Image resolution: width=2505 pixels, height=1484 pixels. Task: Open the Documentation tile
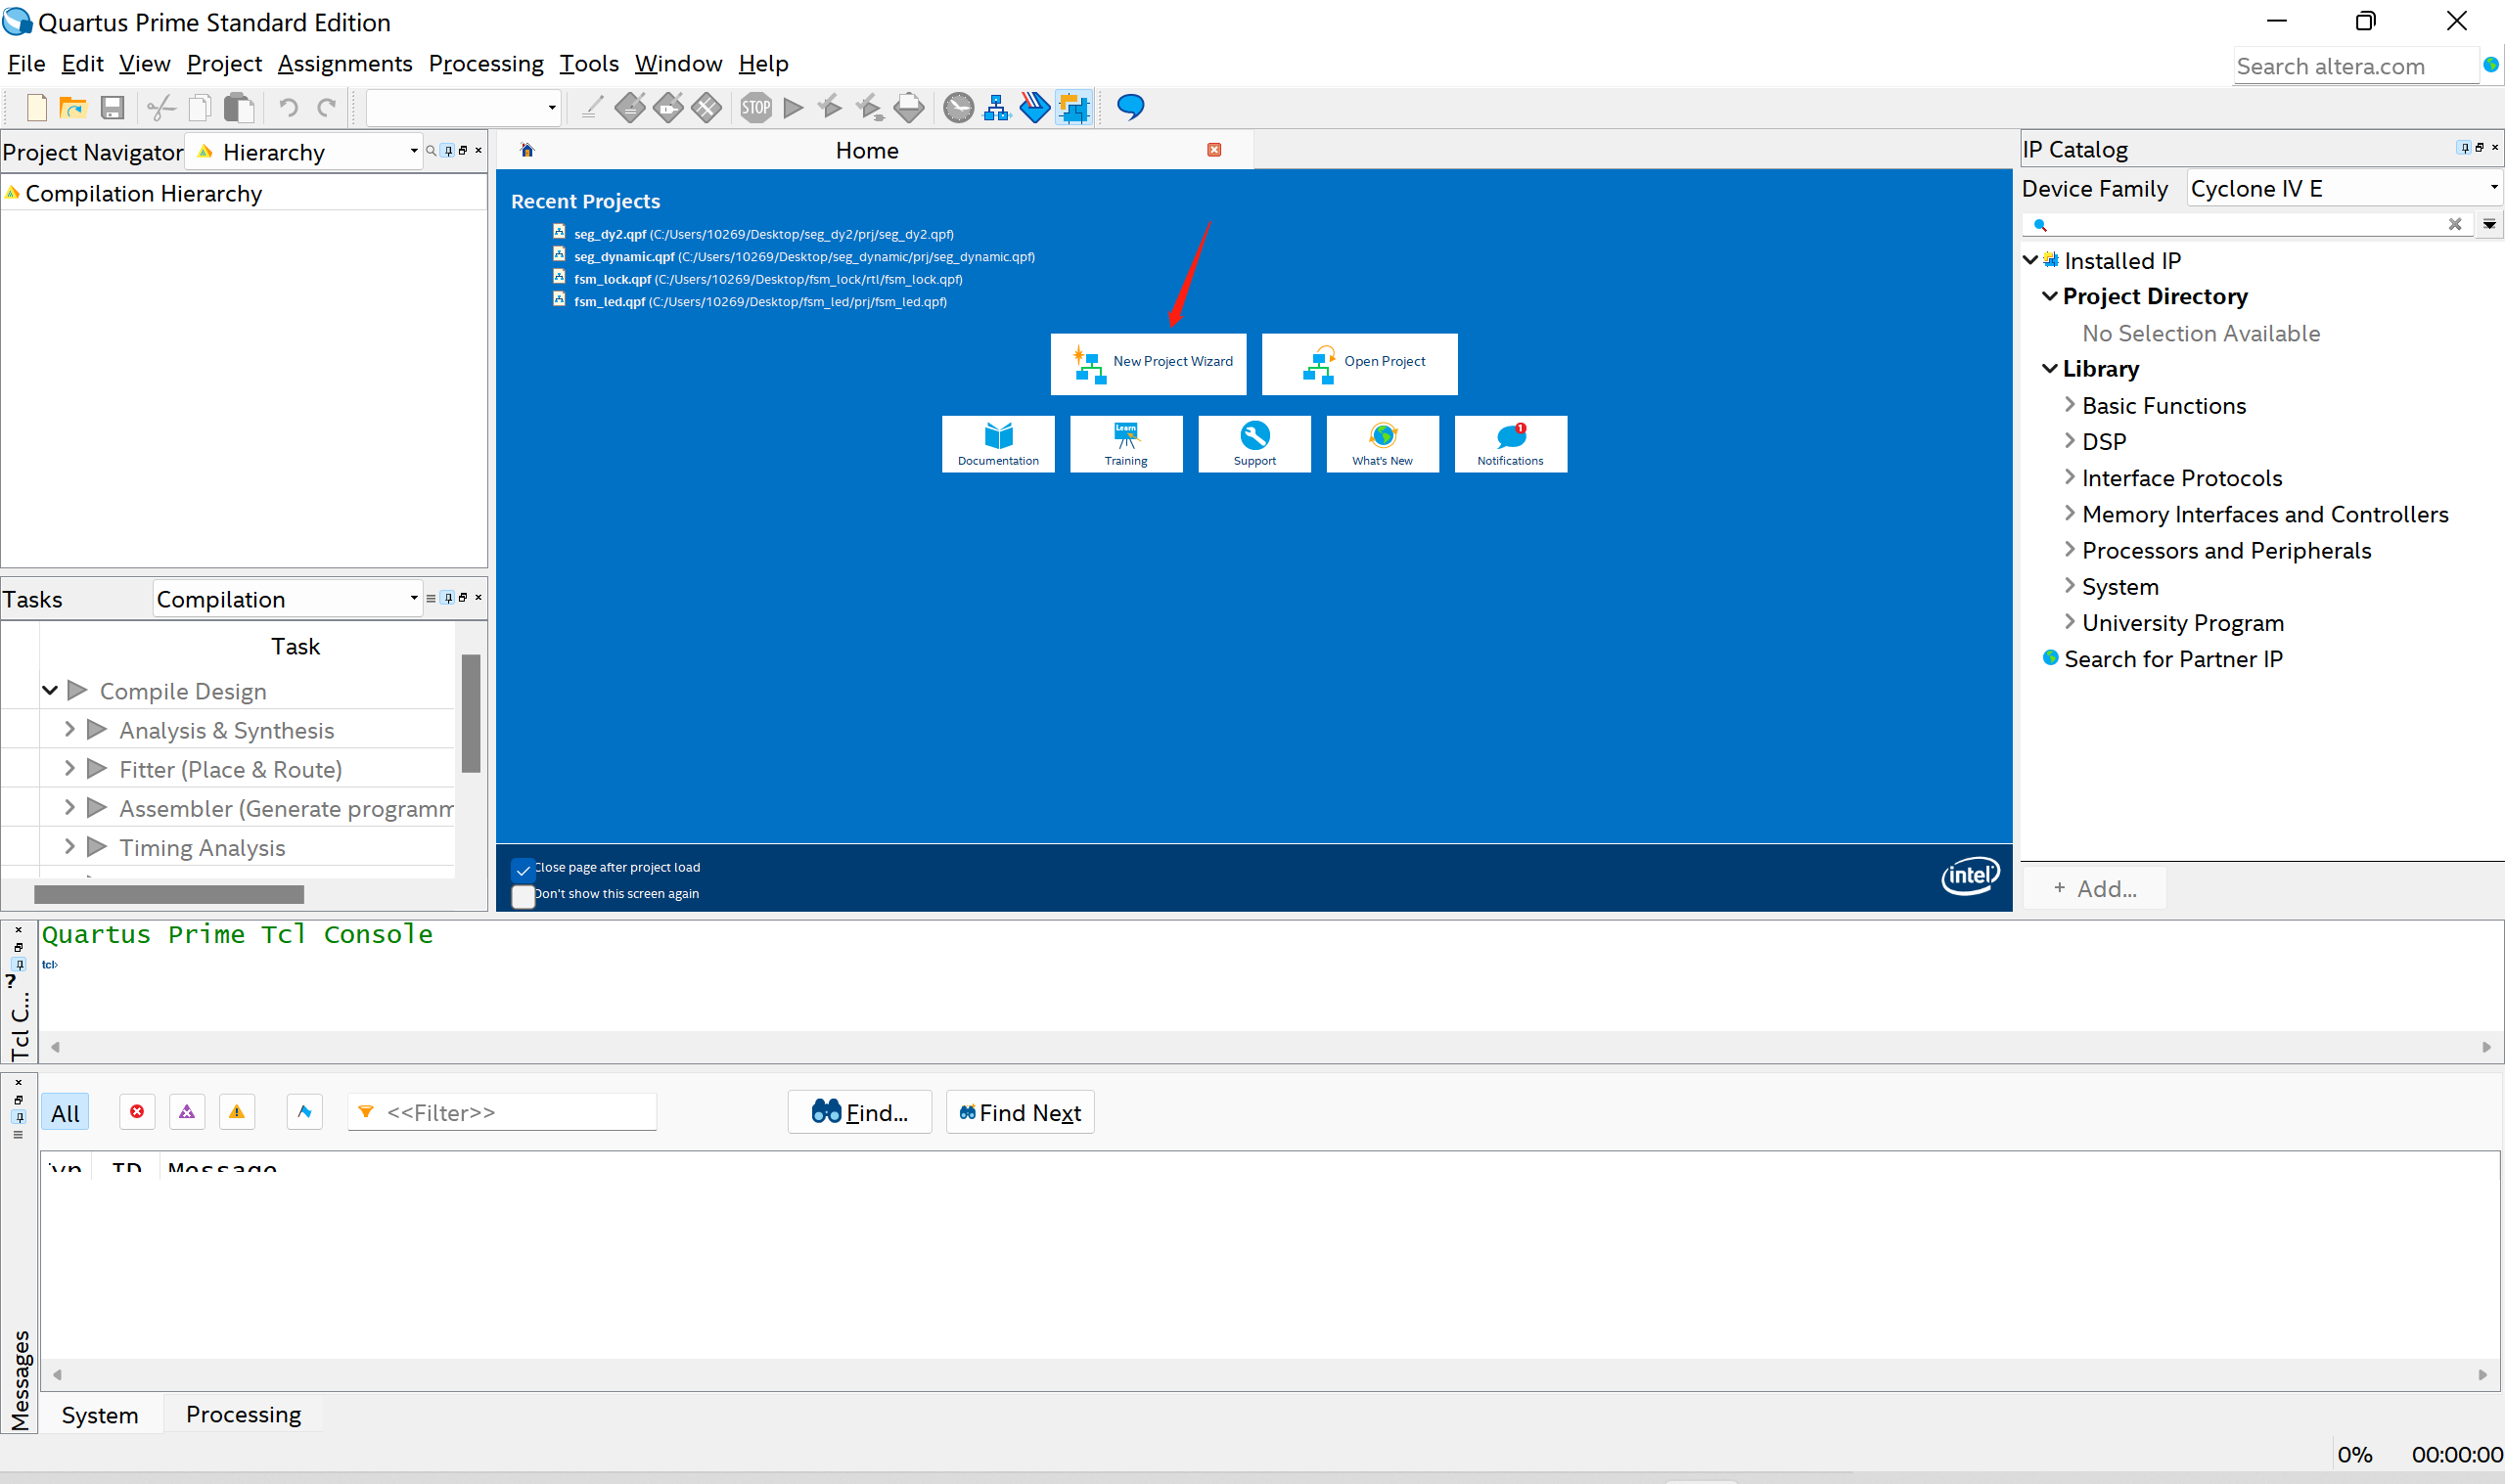point(998,444)
